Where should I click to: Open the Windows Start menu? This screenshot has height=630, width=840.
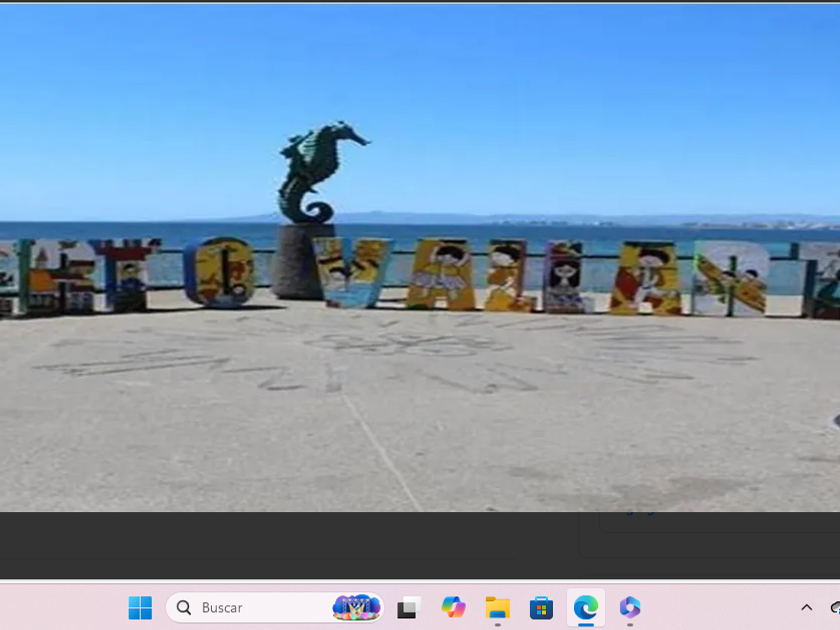pos(140,607)
